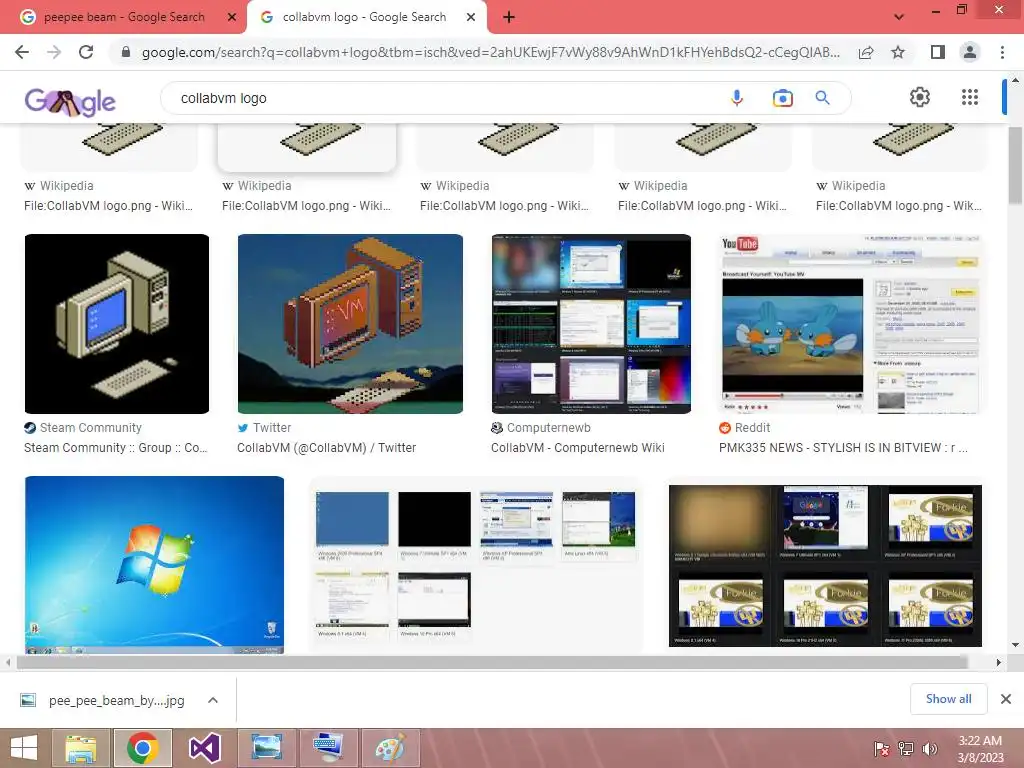Viewport: 1024px width, 768px height.
Task: Click the Steam Community source label
Action: coord(91,428)
